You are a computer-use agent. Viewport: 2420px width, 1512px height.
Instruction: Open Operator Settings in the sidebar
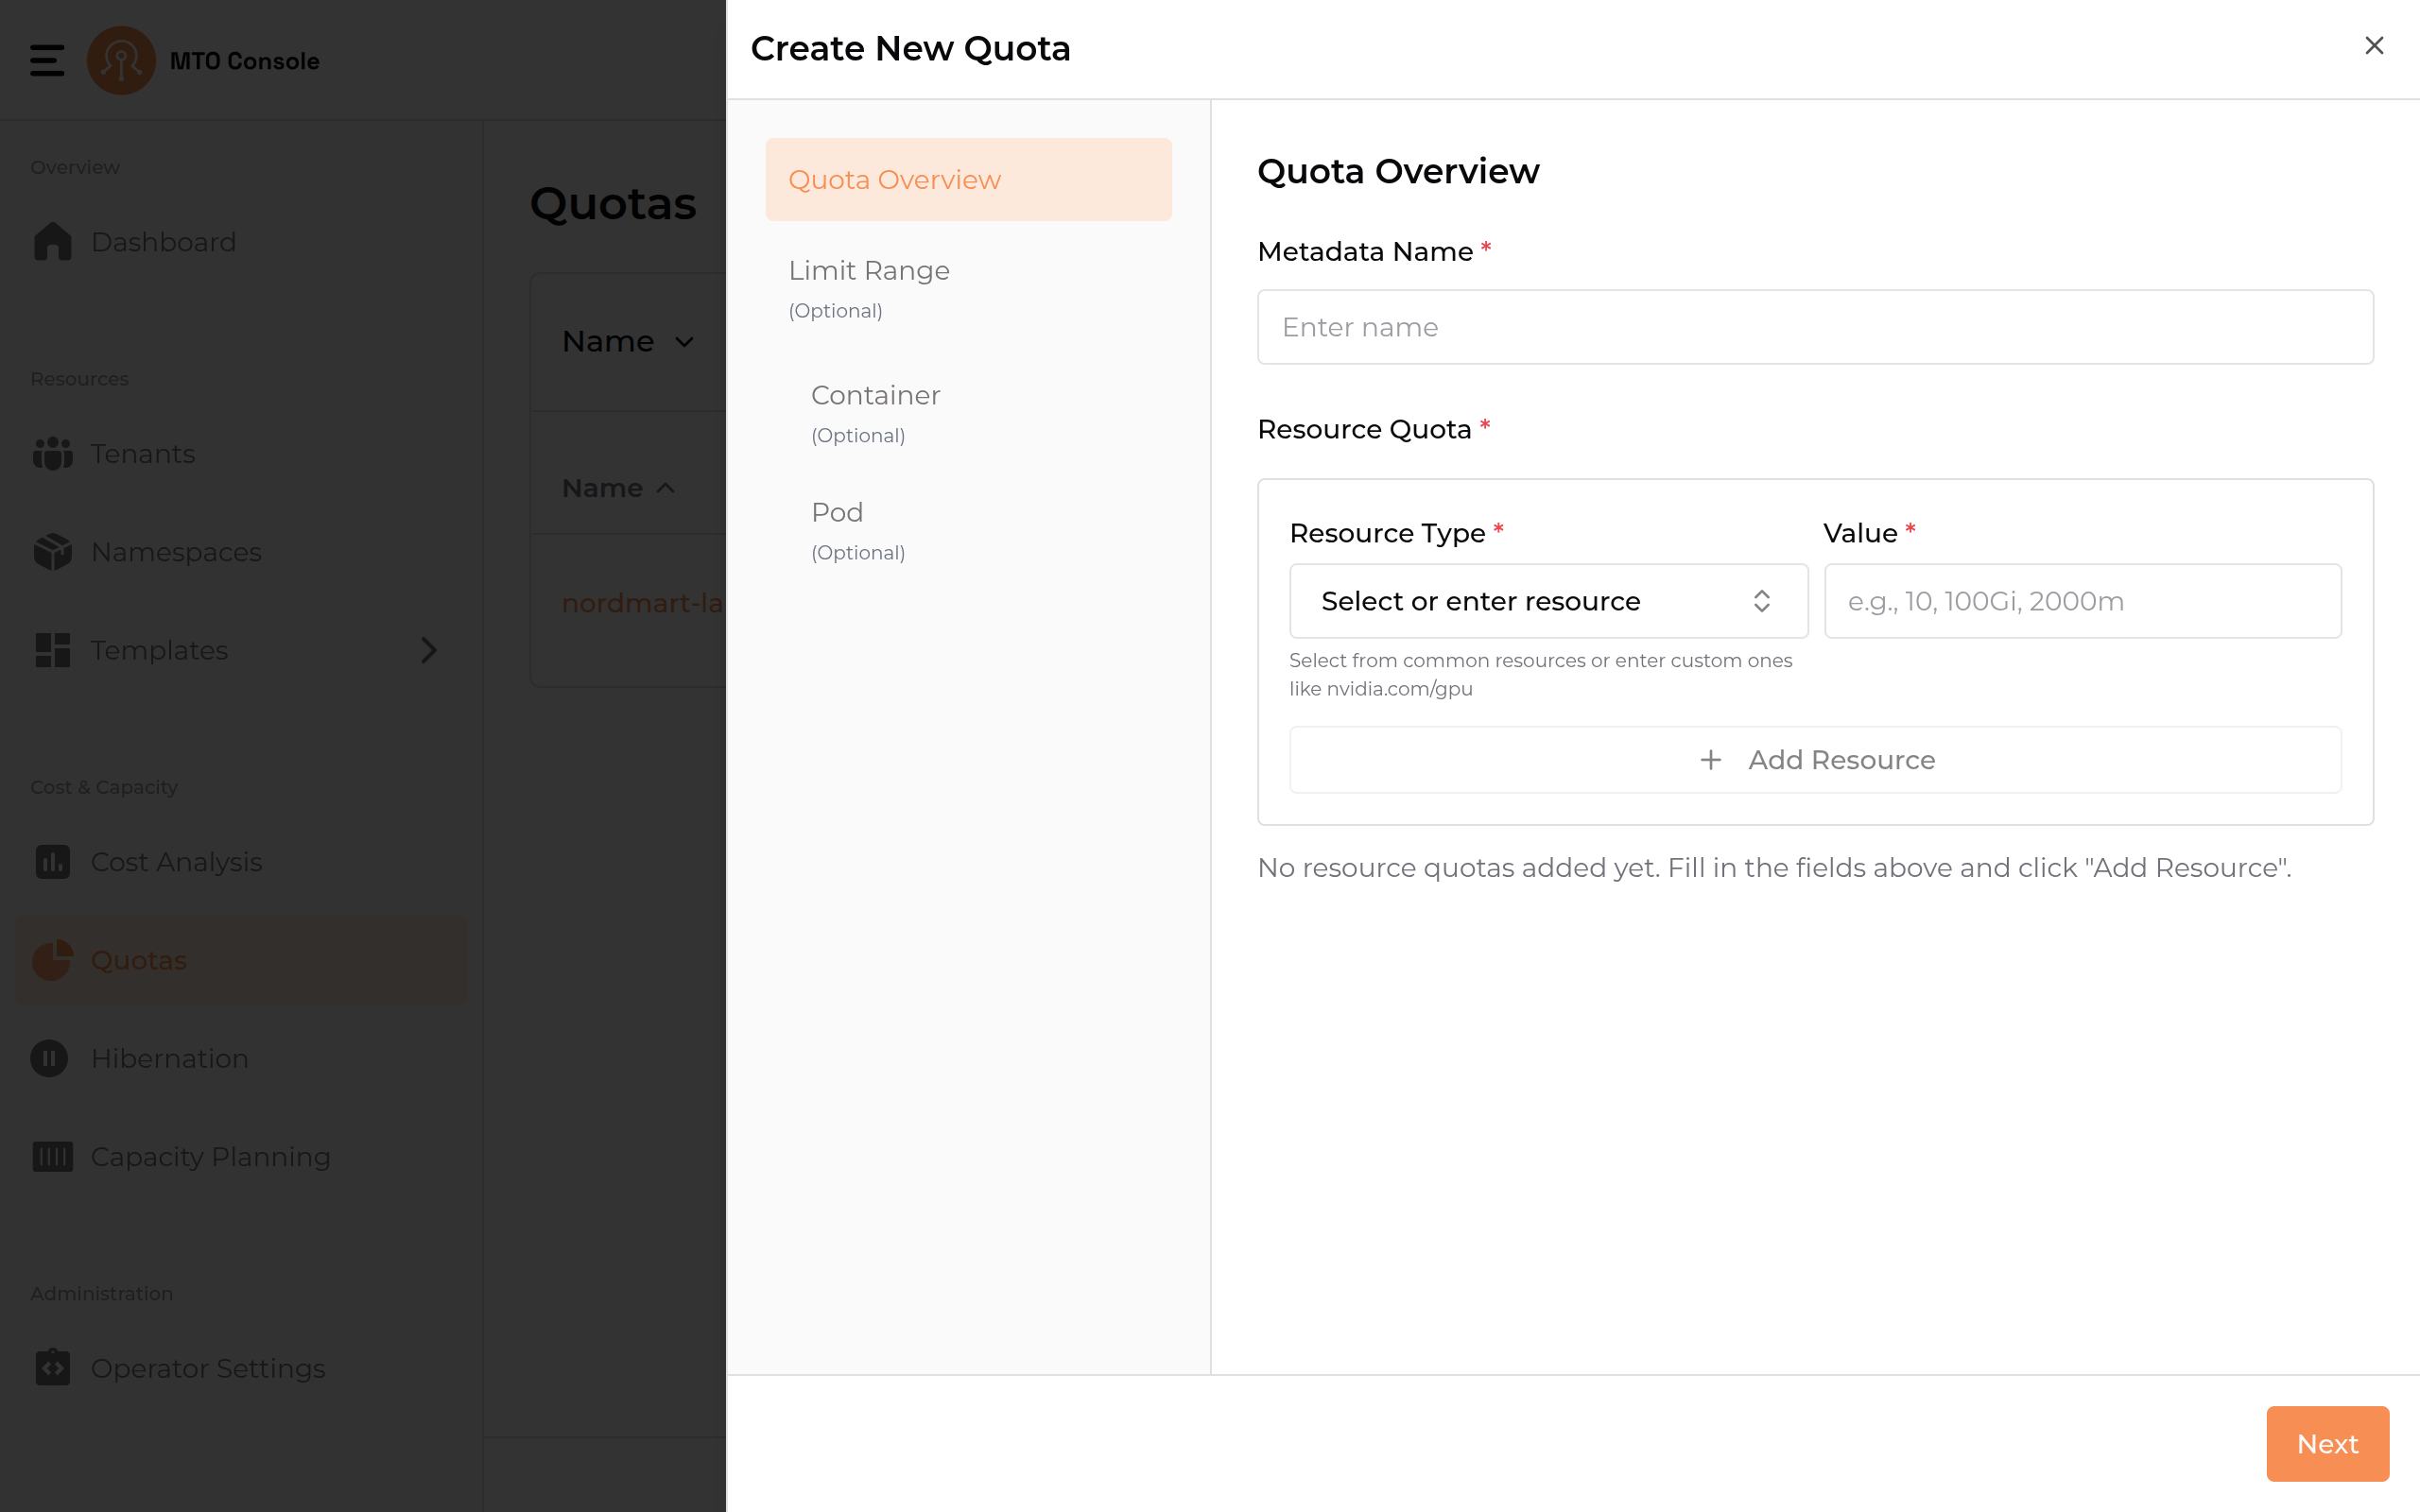pos(240,1367)
